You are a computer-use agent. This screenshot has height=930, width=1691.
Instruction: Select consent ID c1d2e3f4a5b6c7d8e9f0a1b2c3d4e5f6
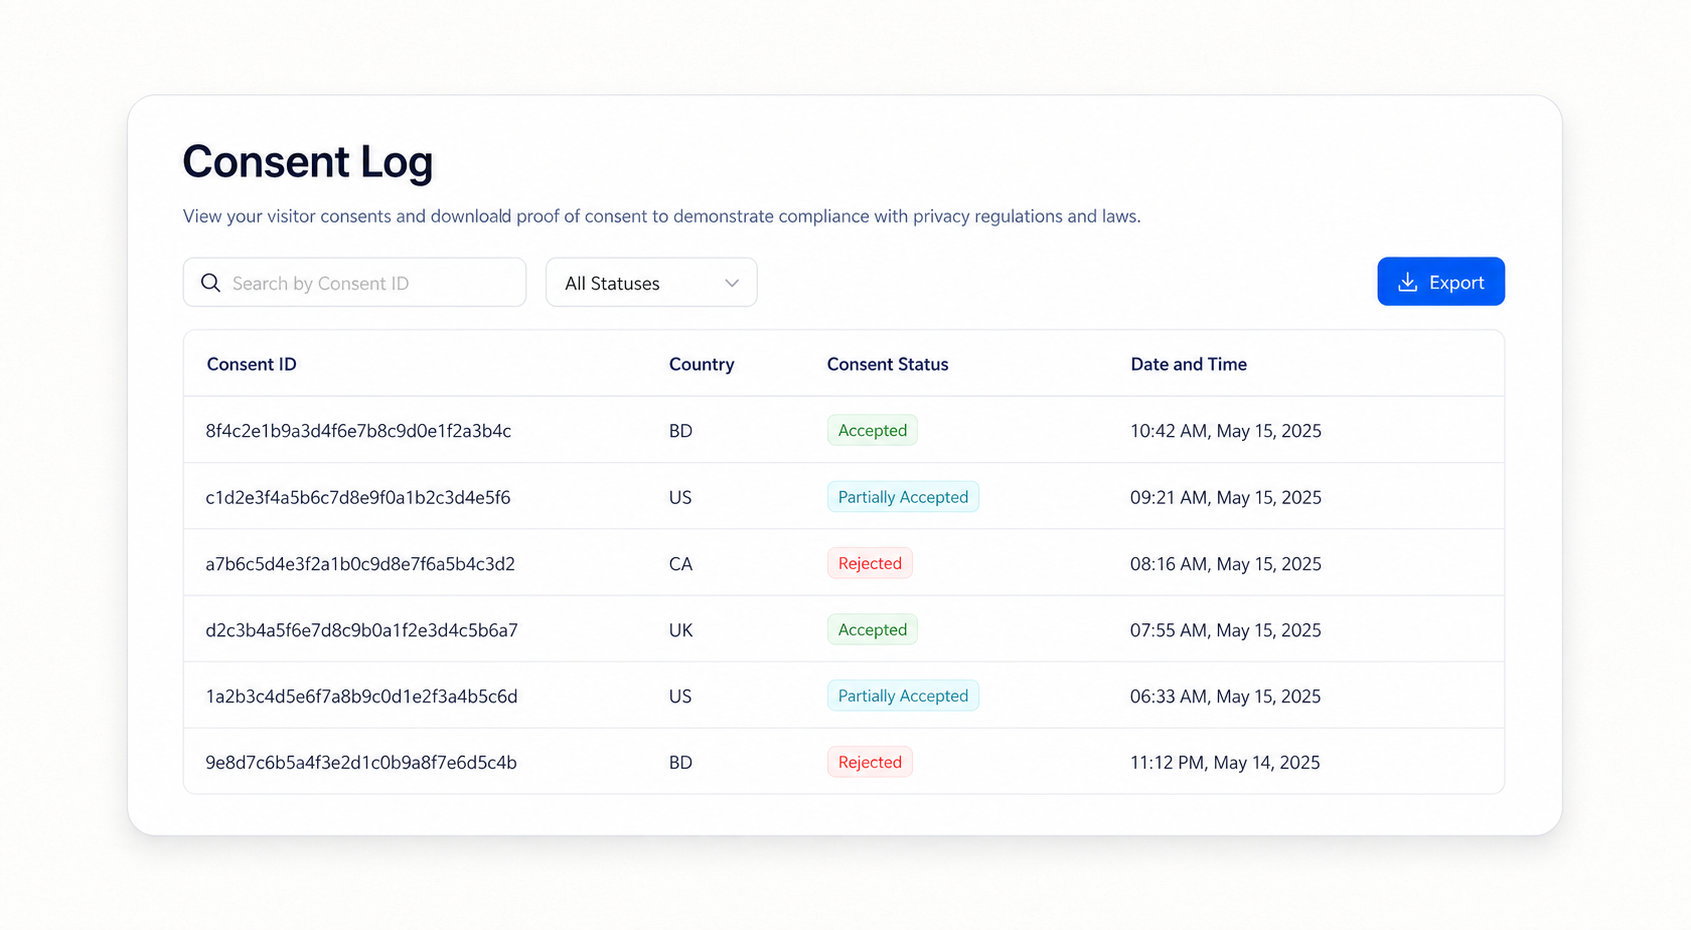click(x=358, y=497)
